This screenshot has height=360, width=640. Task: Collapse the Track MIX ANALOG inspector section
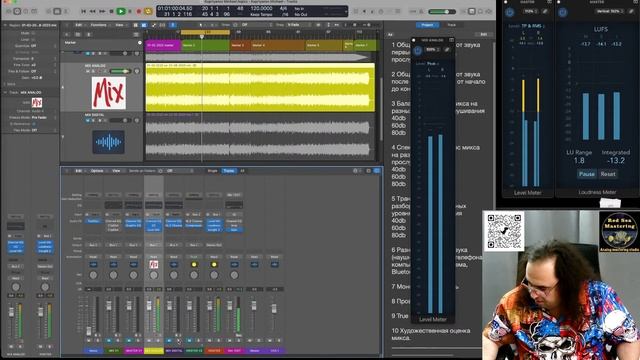5,93
